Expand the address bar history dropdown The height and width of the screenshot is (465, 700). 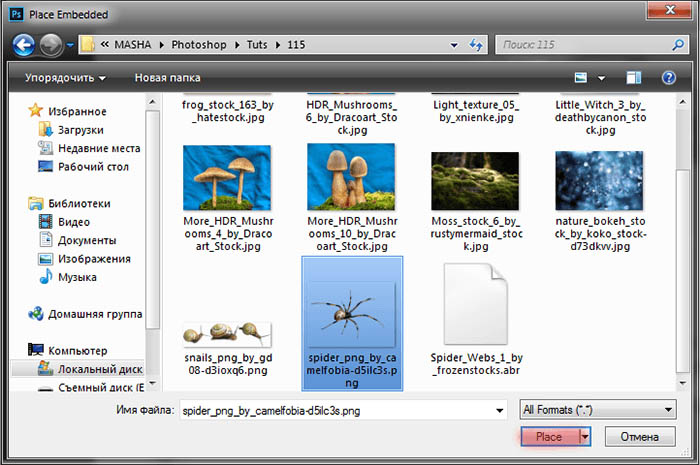[454, 45]
